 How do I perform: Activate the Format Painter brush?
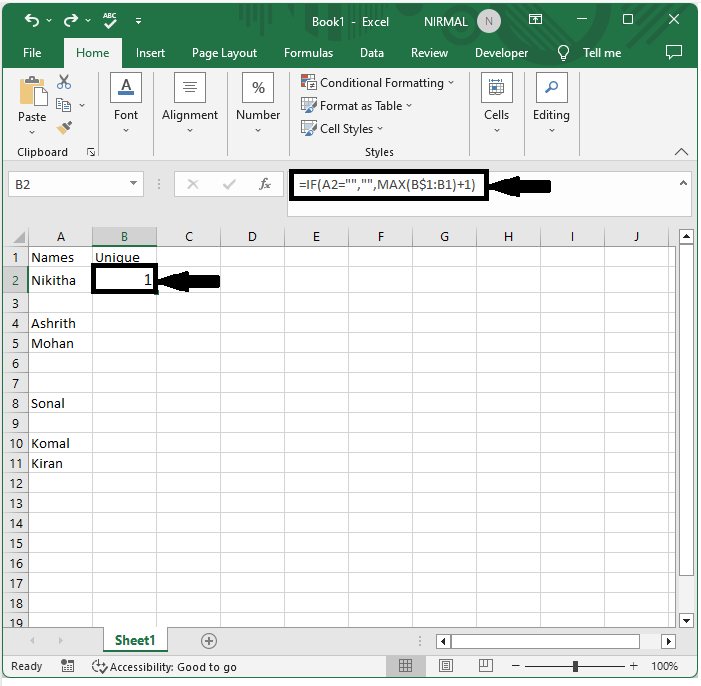tap(64, 128)
